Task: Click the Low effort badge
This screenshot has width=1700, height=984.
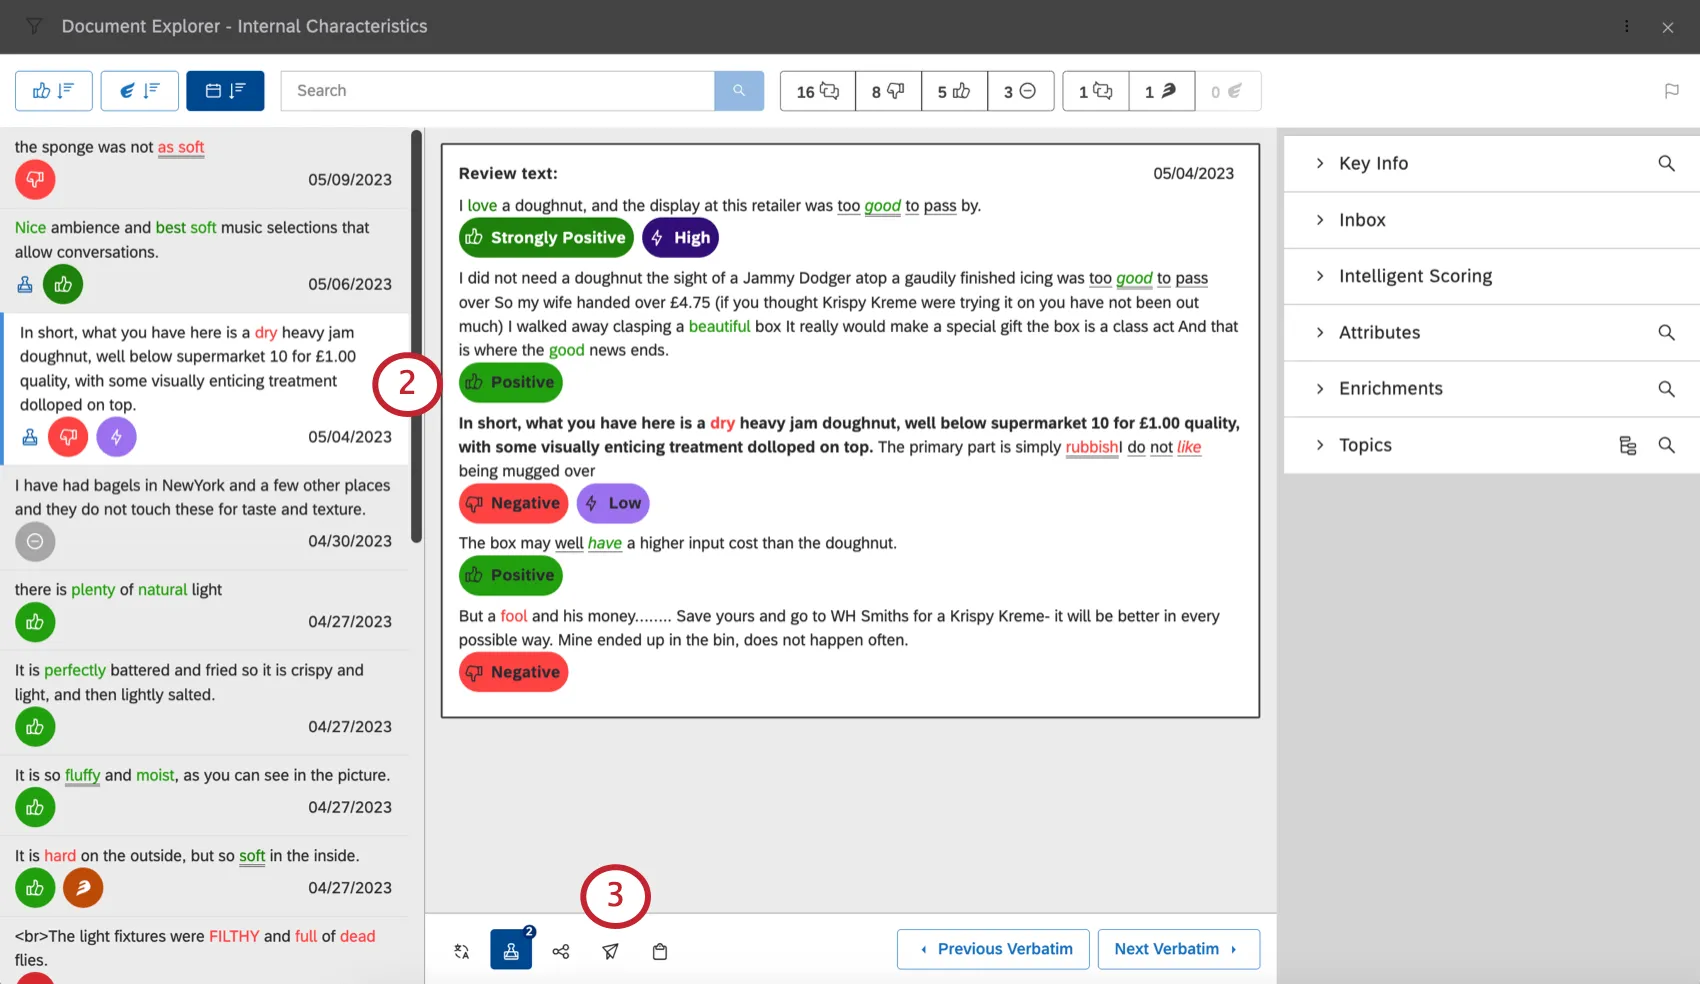Action: 613,503
